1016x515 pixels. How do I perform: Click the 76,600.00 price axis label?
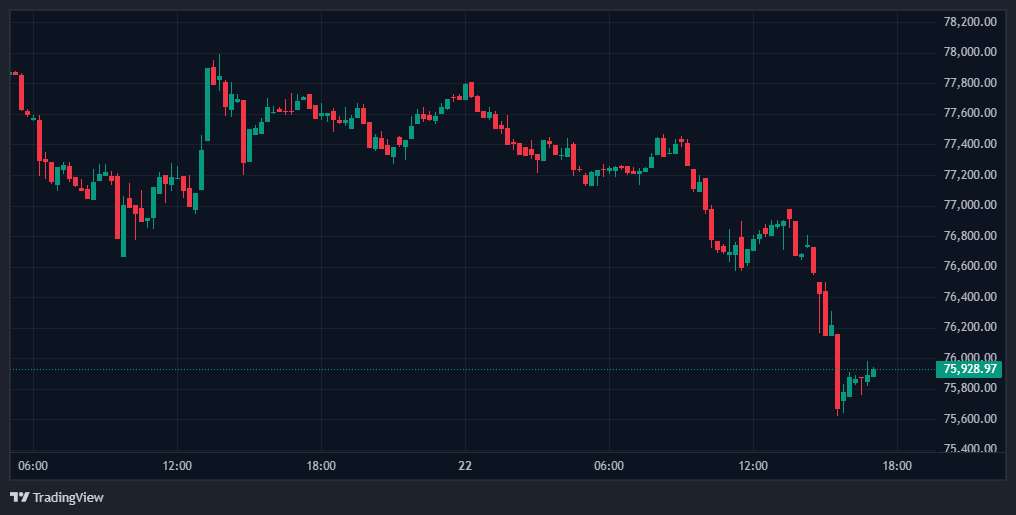point(970,266)
